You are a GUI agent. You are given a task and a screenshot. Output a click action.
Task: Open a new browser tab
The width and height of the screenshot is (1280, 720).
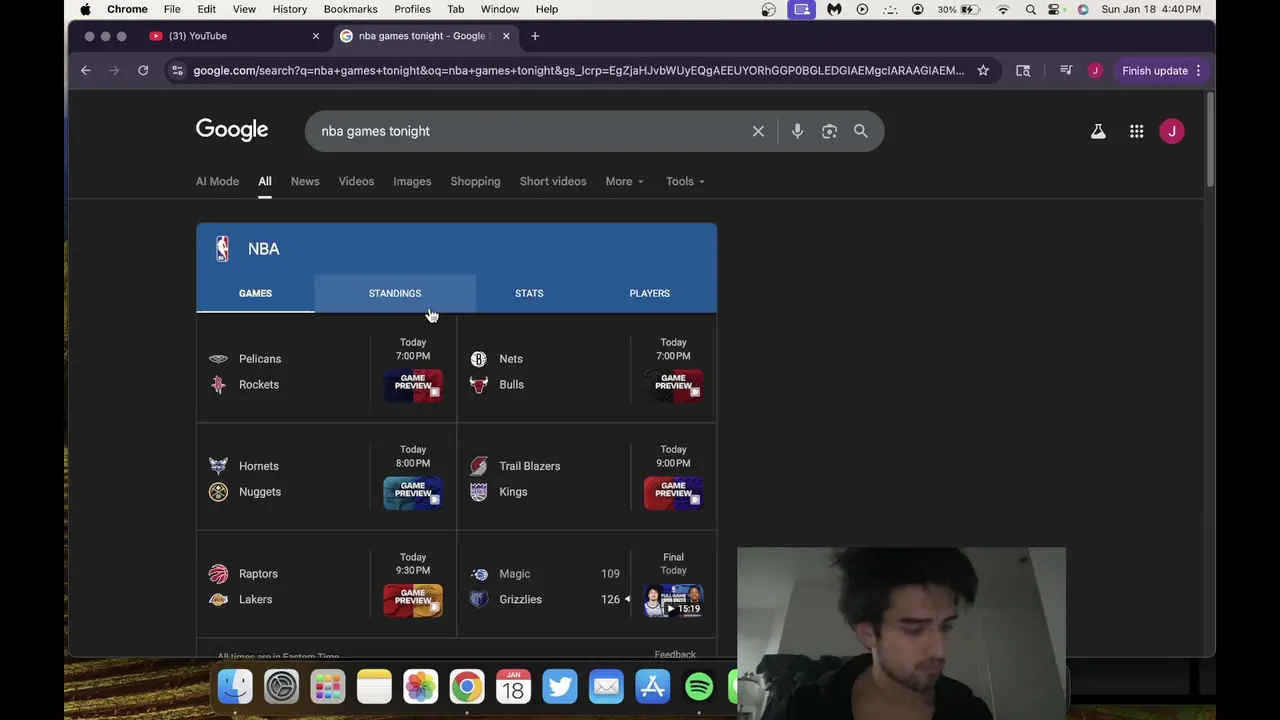[x=535, y=36]
